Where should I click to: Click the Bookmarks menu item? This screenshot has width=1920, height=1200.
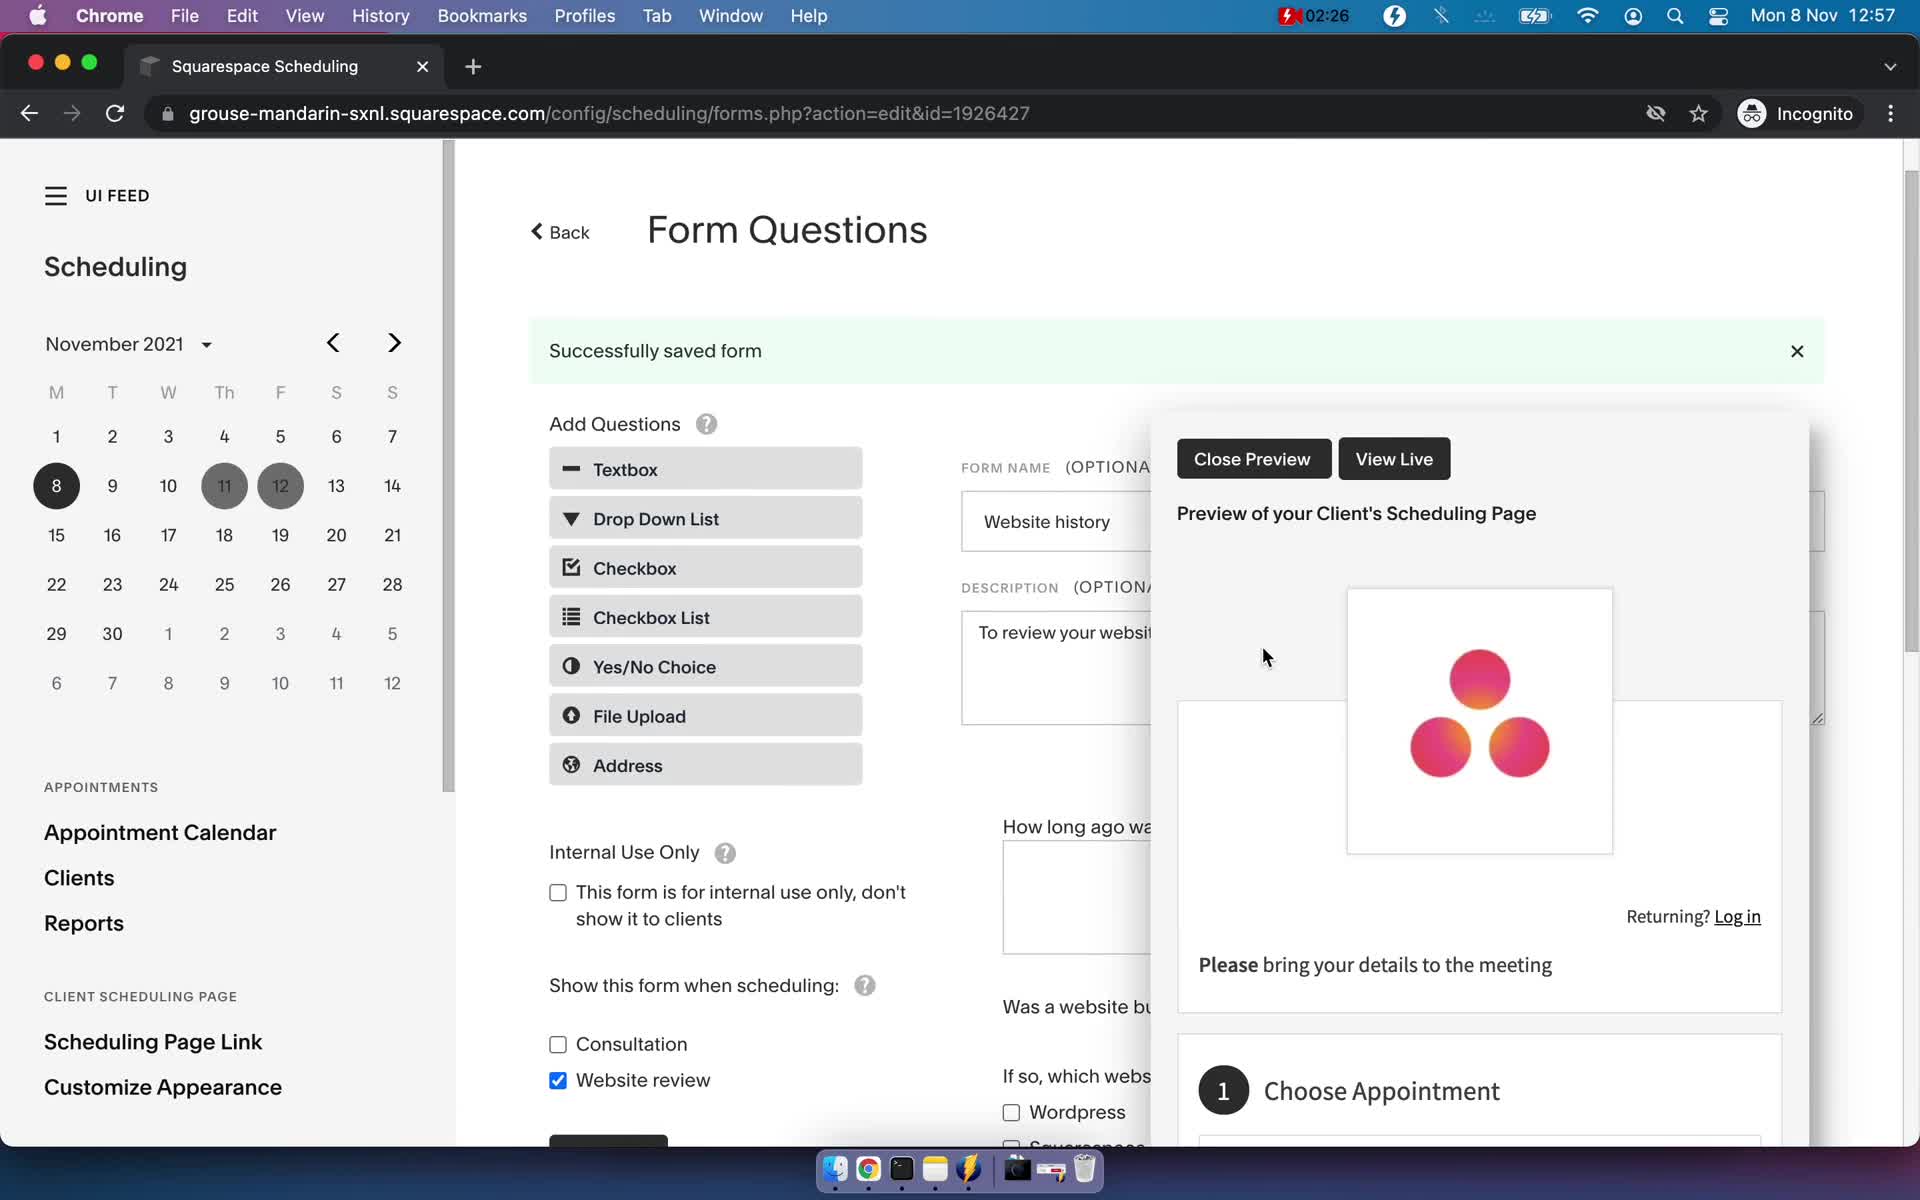click(x=481, y=15)
